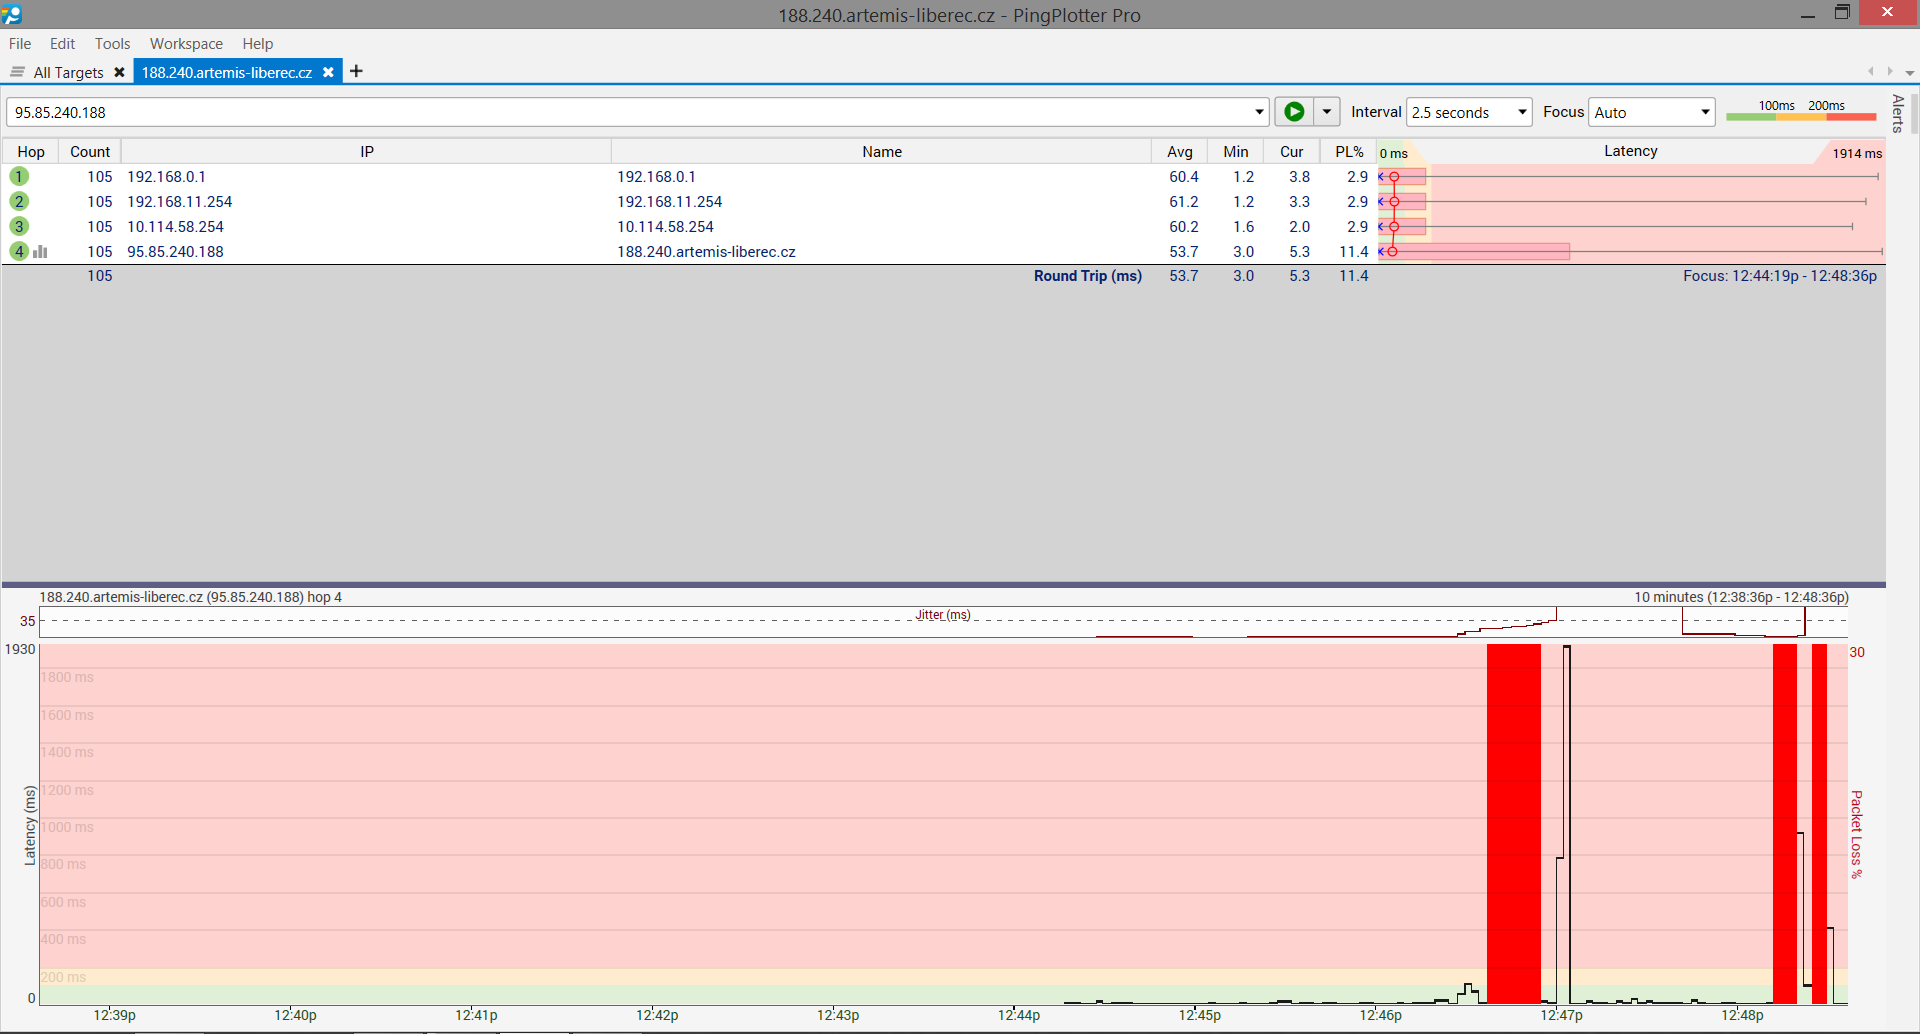Click the All Targets list icon
The image size is (1922, 1034).
(17, 72)
